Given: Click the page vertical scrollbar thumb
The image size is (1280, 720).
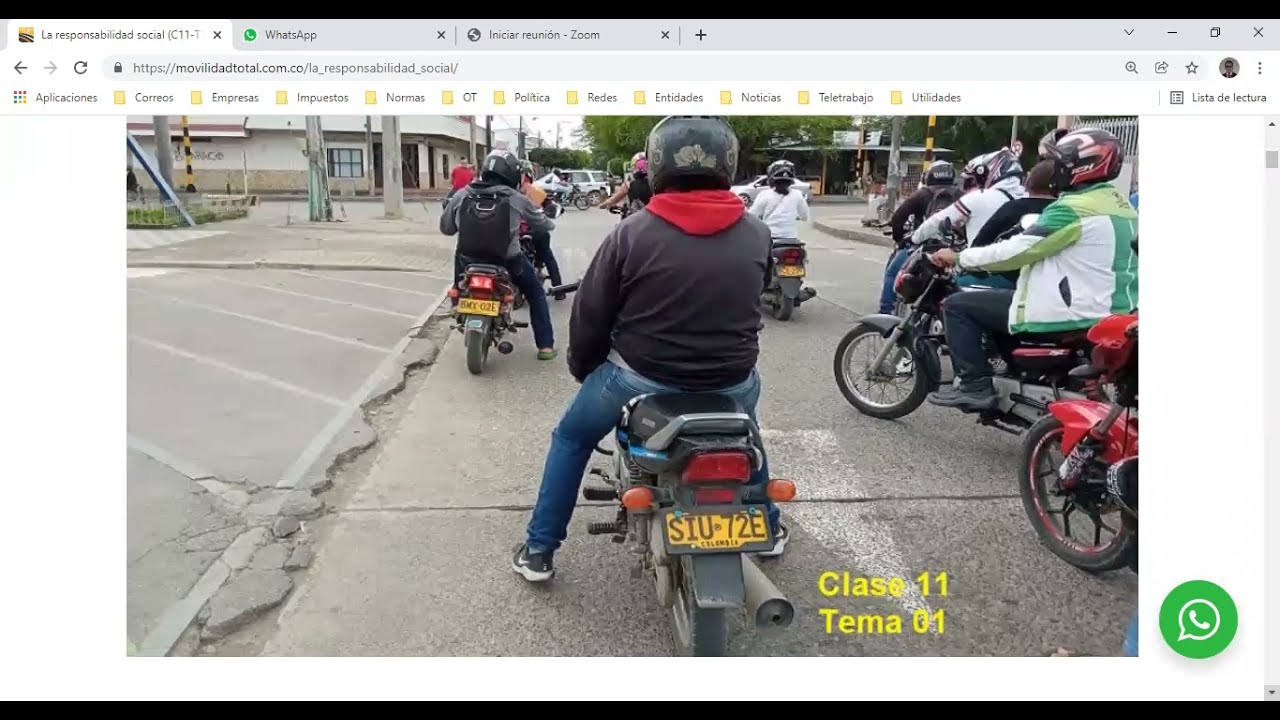Looking at the screenshot, I should 1272,159.
